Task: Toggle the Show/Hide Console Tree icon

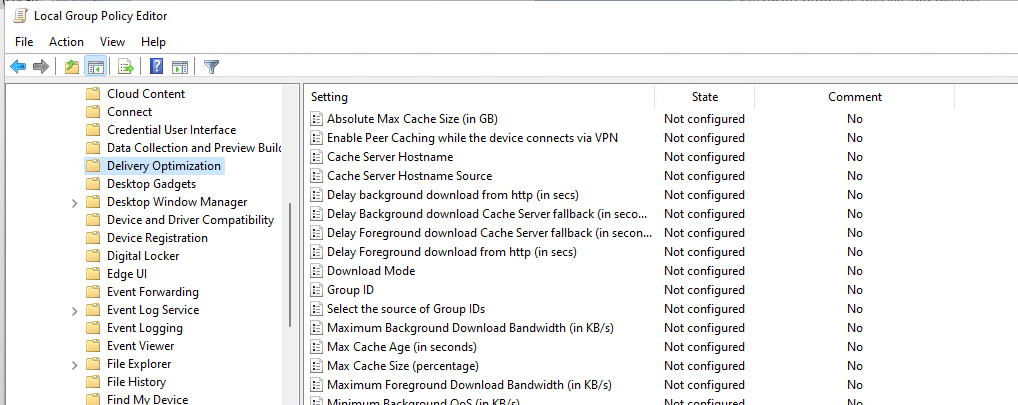Action: (96, 66)
